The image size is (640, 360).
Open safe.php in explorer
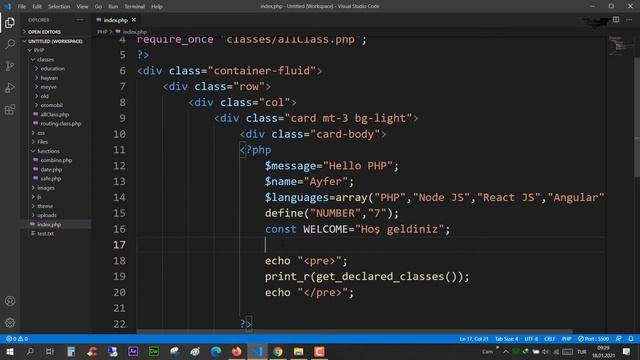point(51,179)
